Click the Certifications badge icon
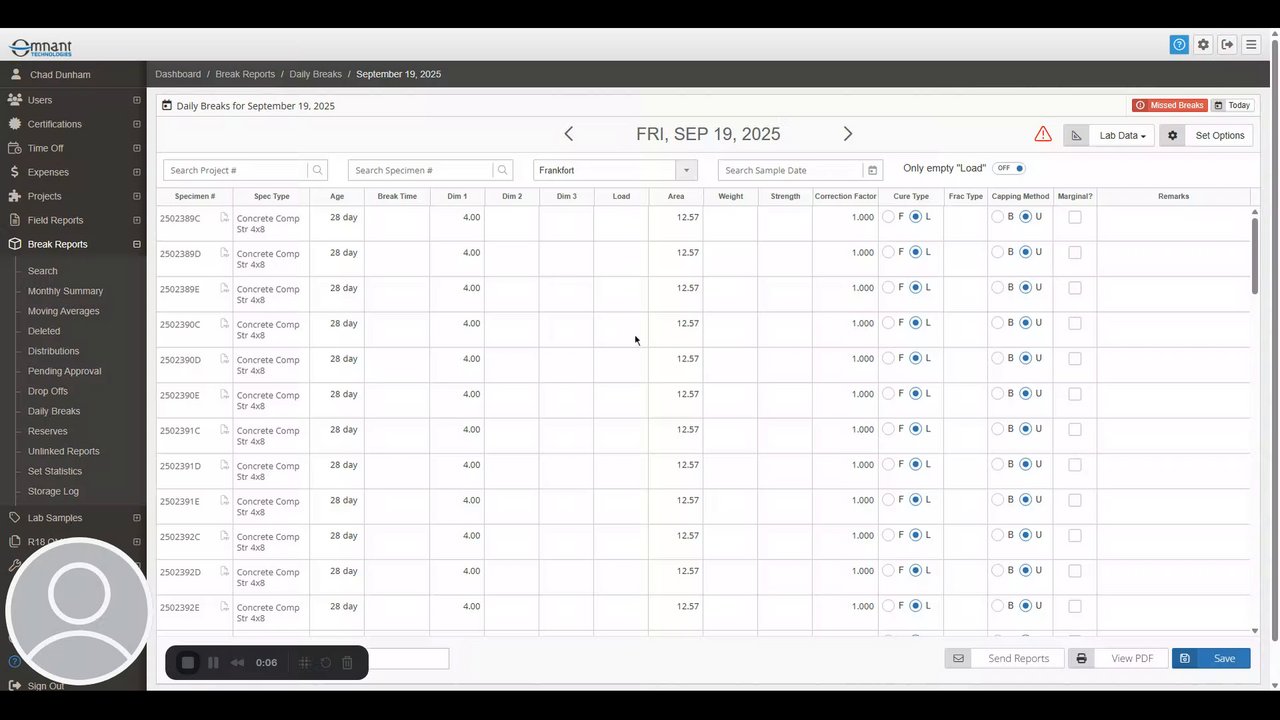The height and width of the screenshot is (720, 1280). tap(14, 124)
